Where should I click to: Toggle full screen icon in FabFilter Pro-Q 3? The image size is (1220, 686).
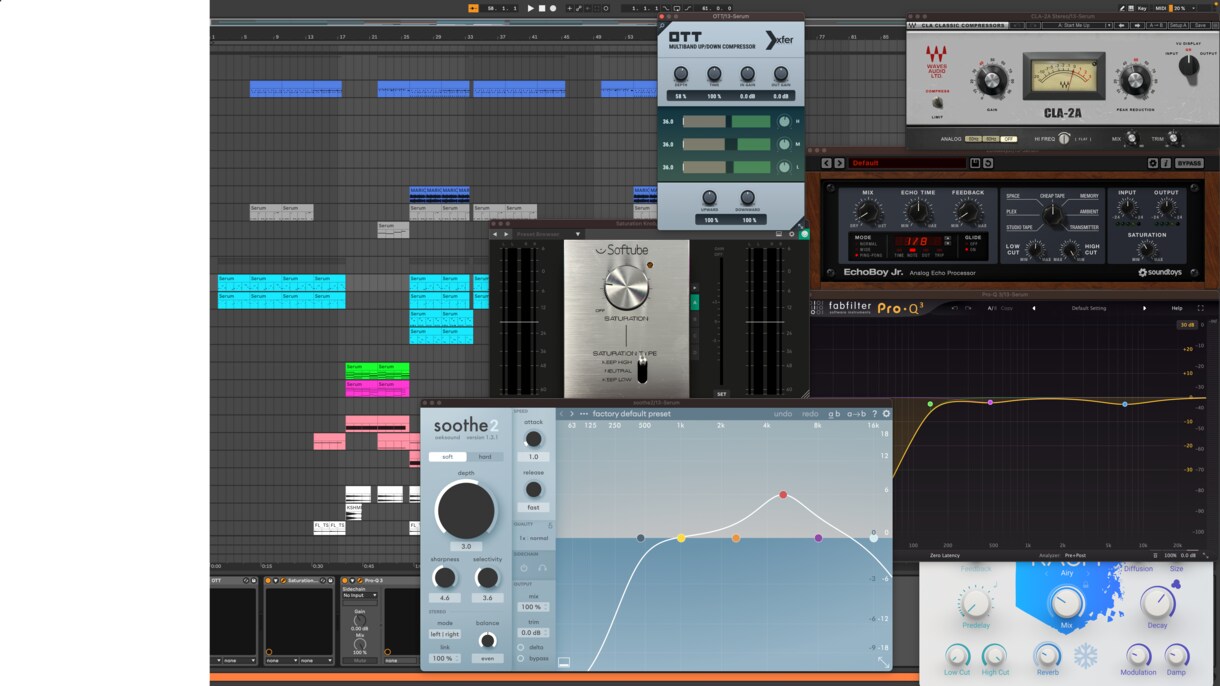[x=1201, y=308]
